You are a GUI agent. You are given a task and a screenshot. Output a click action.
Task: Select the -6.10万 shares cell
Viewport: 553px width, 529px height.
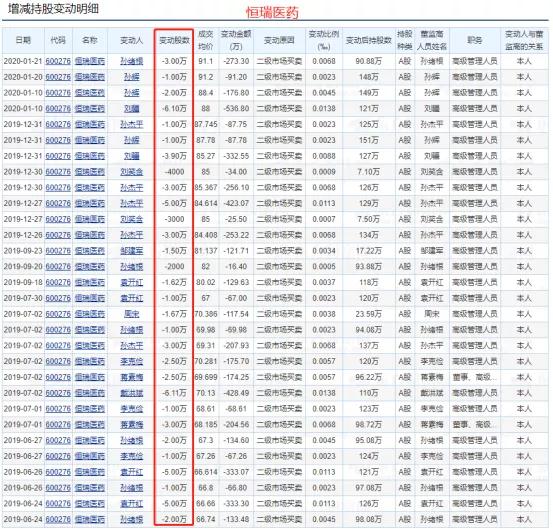tap(174, 109)
